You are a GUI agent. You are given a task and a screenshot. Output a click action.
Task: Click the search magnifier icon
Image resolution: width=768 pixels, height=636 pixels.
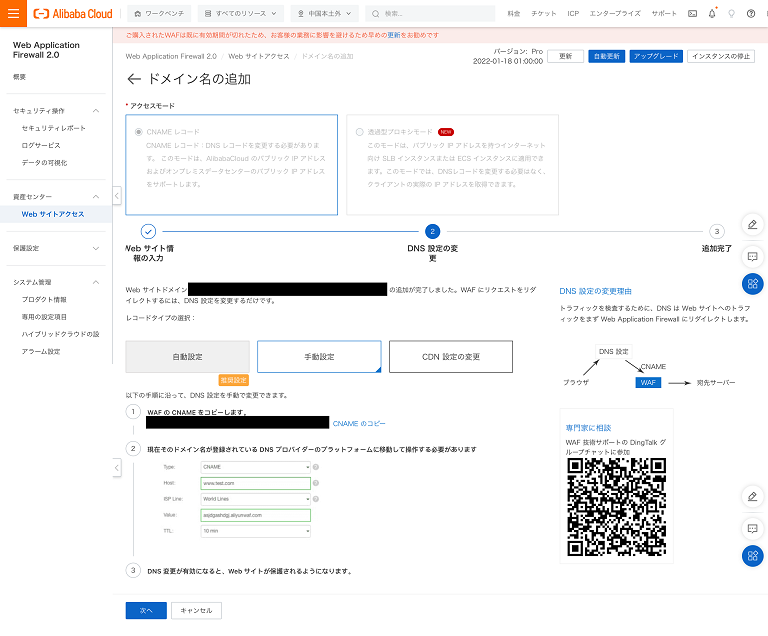pos(376,14)
